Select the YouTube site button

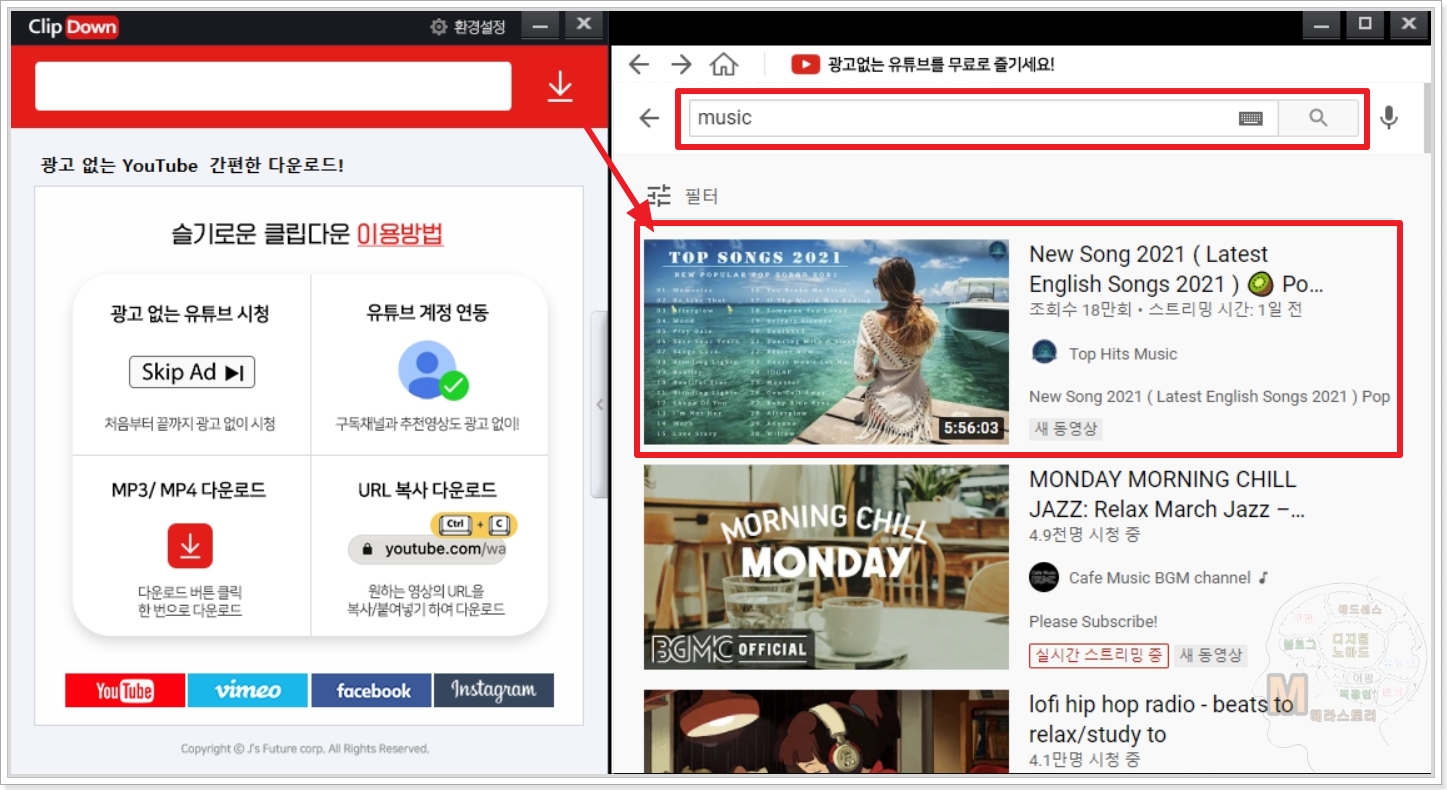125,690
